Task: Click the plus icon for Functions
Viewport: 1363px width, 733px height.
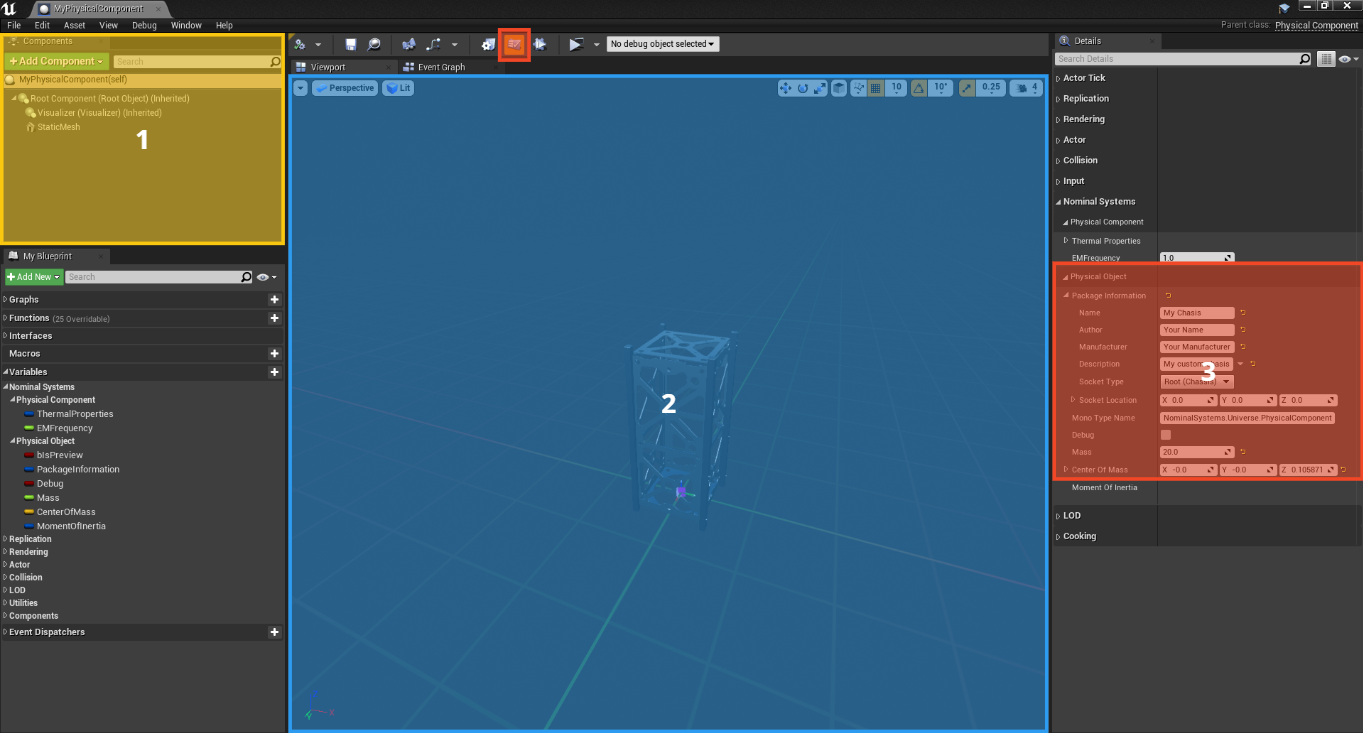Action: (x=274, y=318)
